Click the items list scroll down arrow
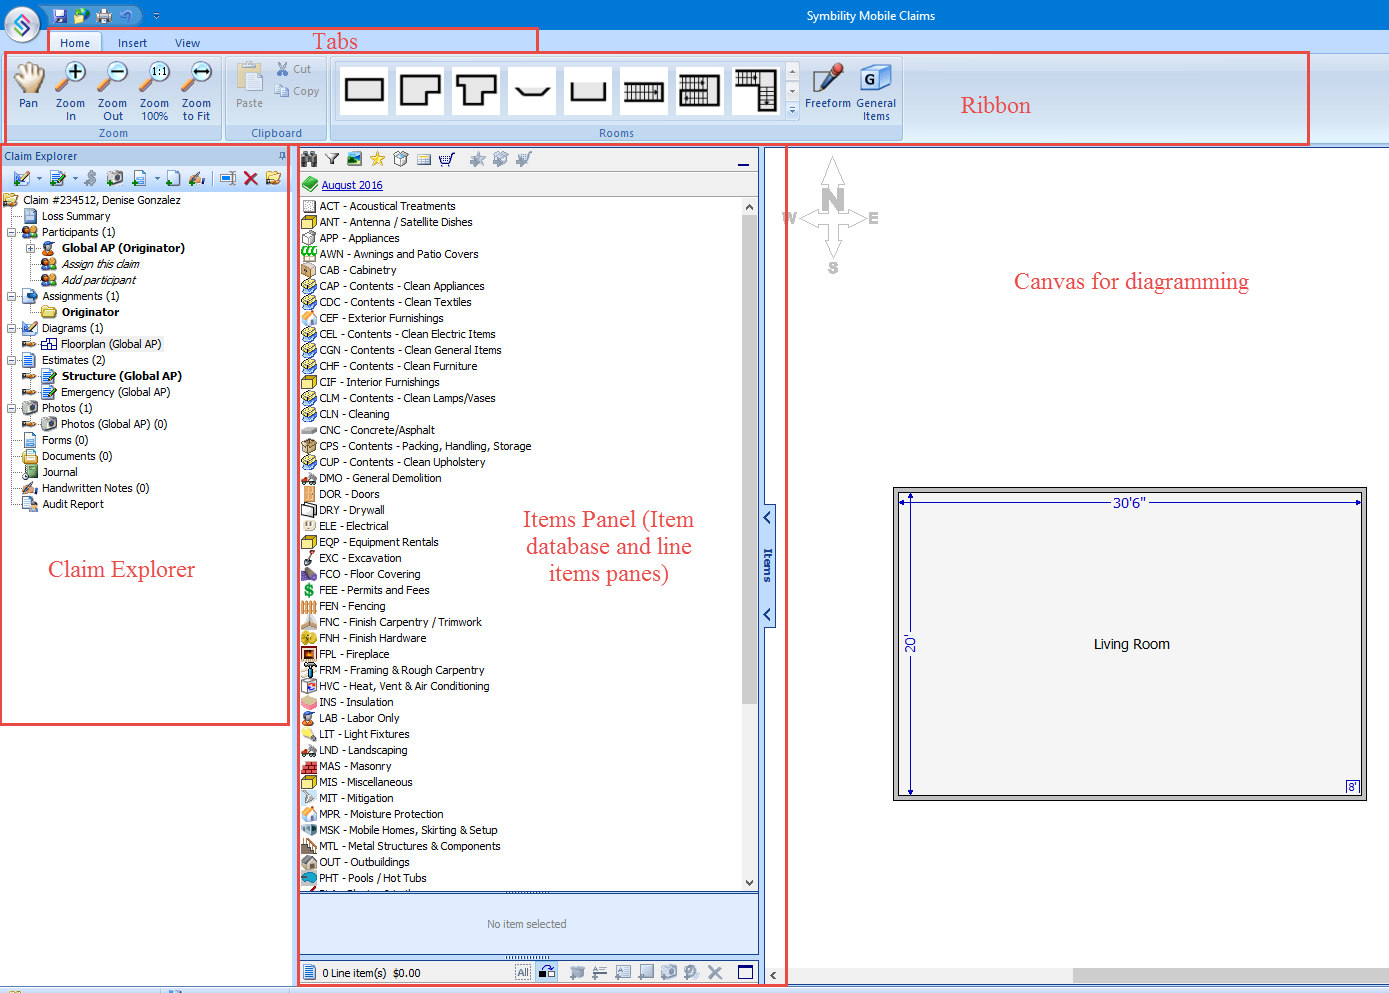The width and height of the screenshot is (1389, 993). pyautogui.click(x=750, y=883)
